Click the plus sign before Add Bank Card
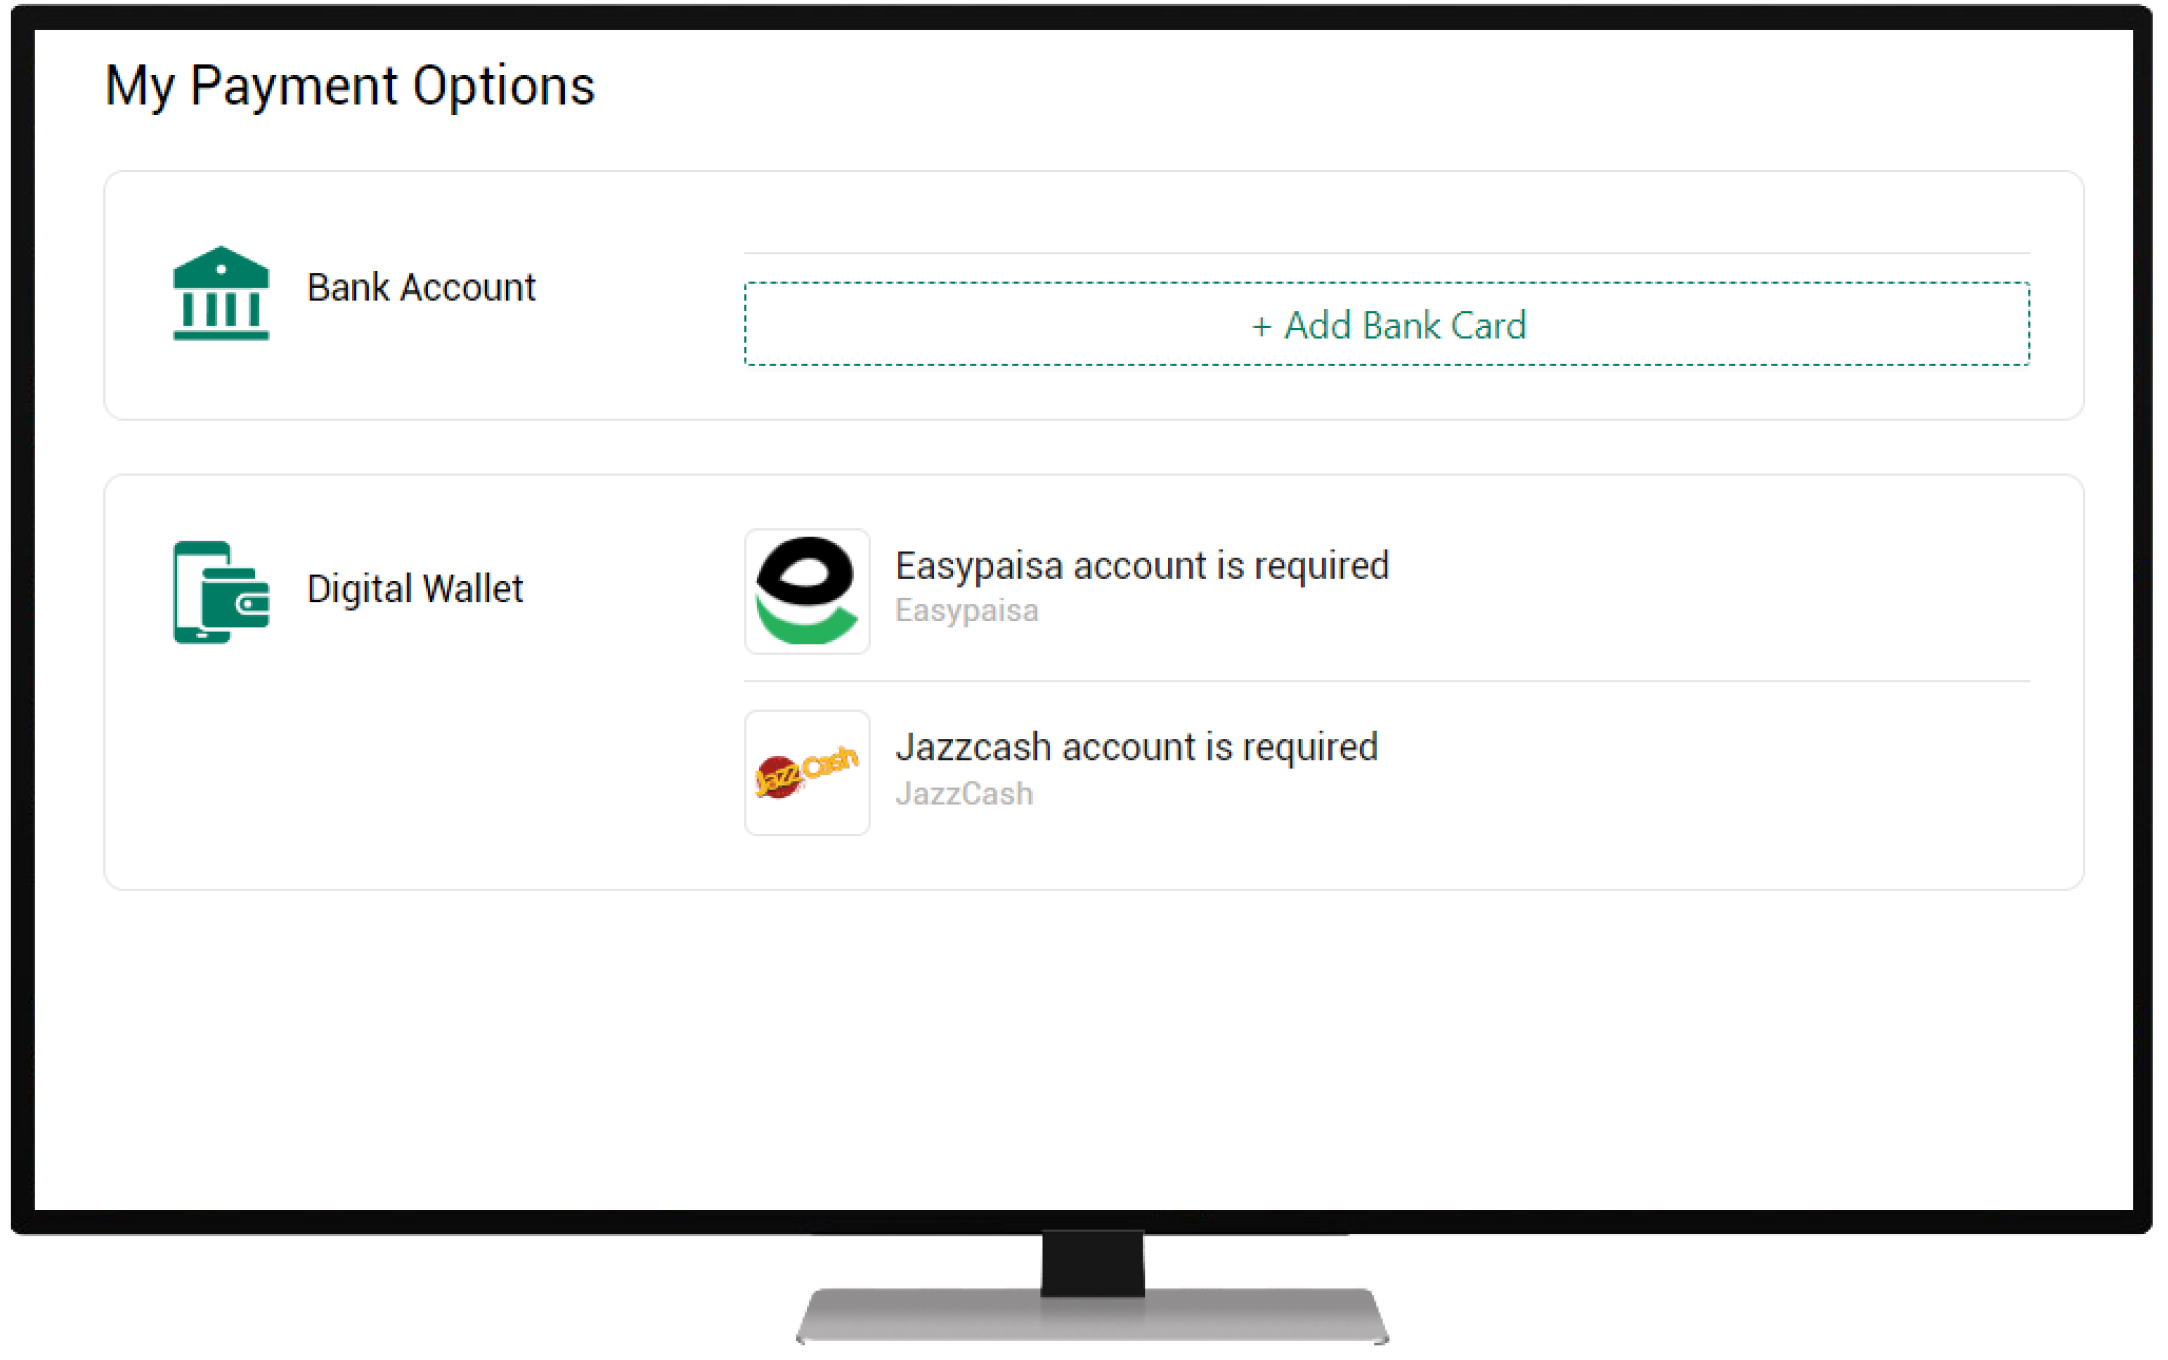2168x1360 pixels. [x=1261, y=326]
